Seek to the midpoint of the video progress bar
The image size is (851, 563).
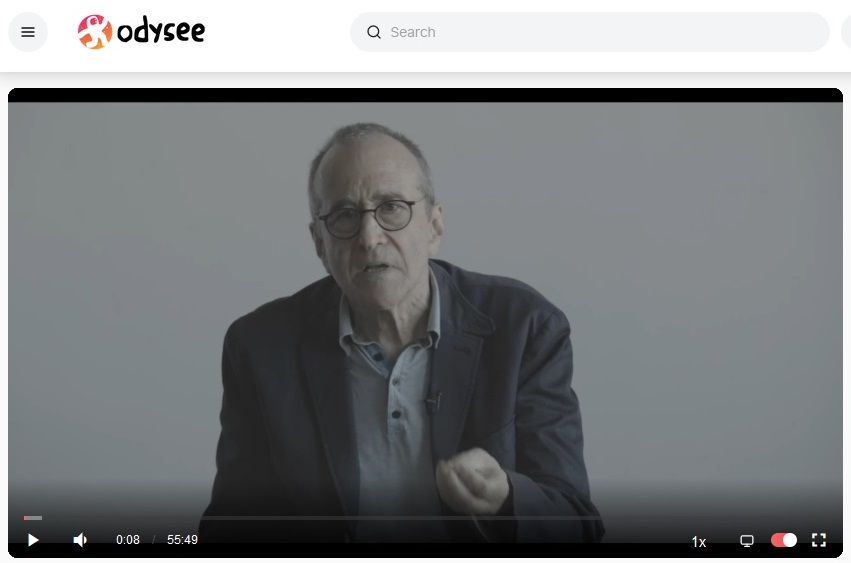coord(426,518)
